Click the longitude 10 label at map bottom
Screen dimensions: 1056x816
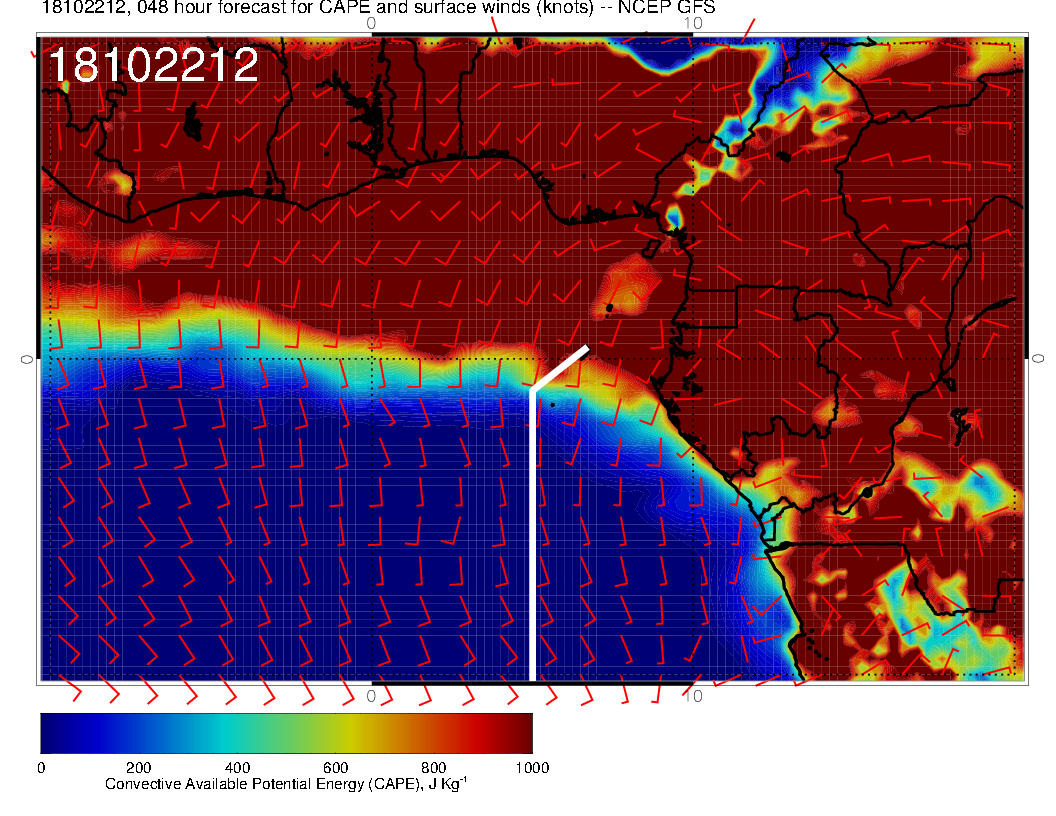click(x=694, y=695)
